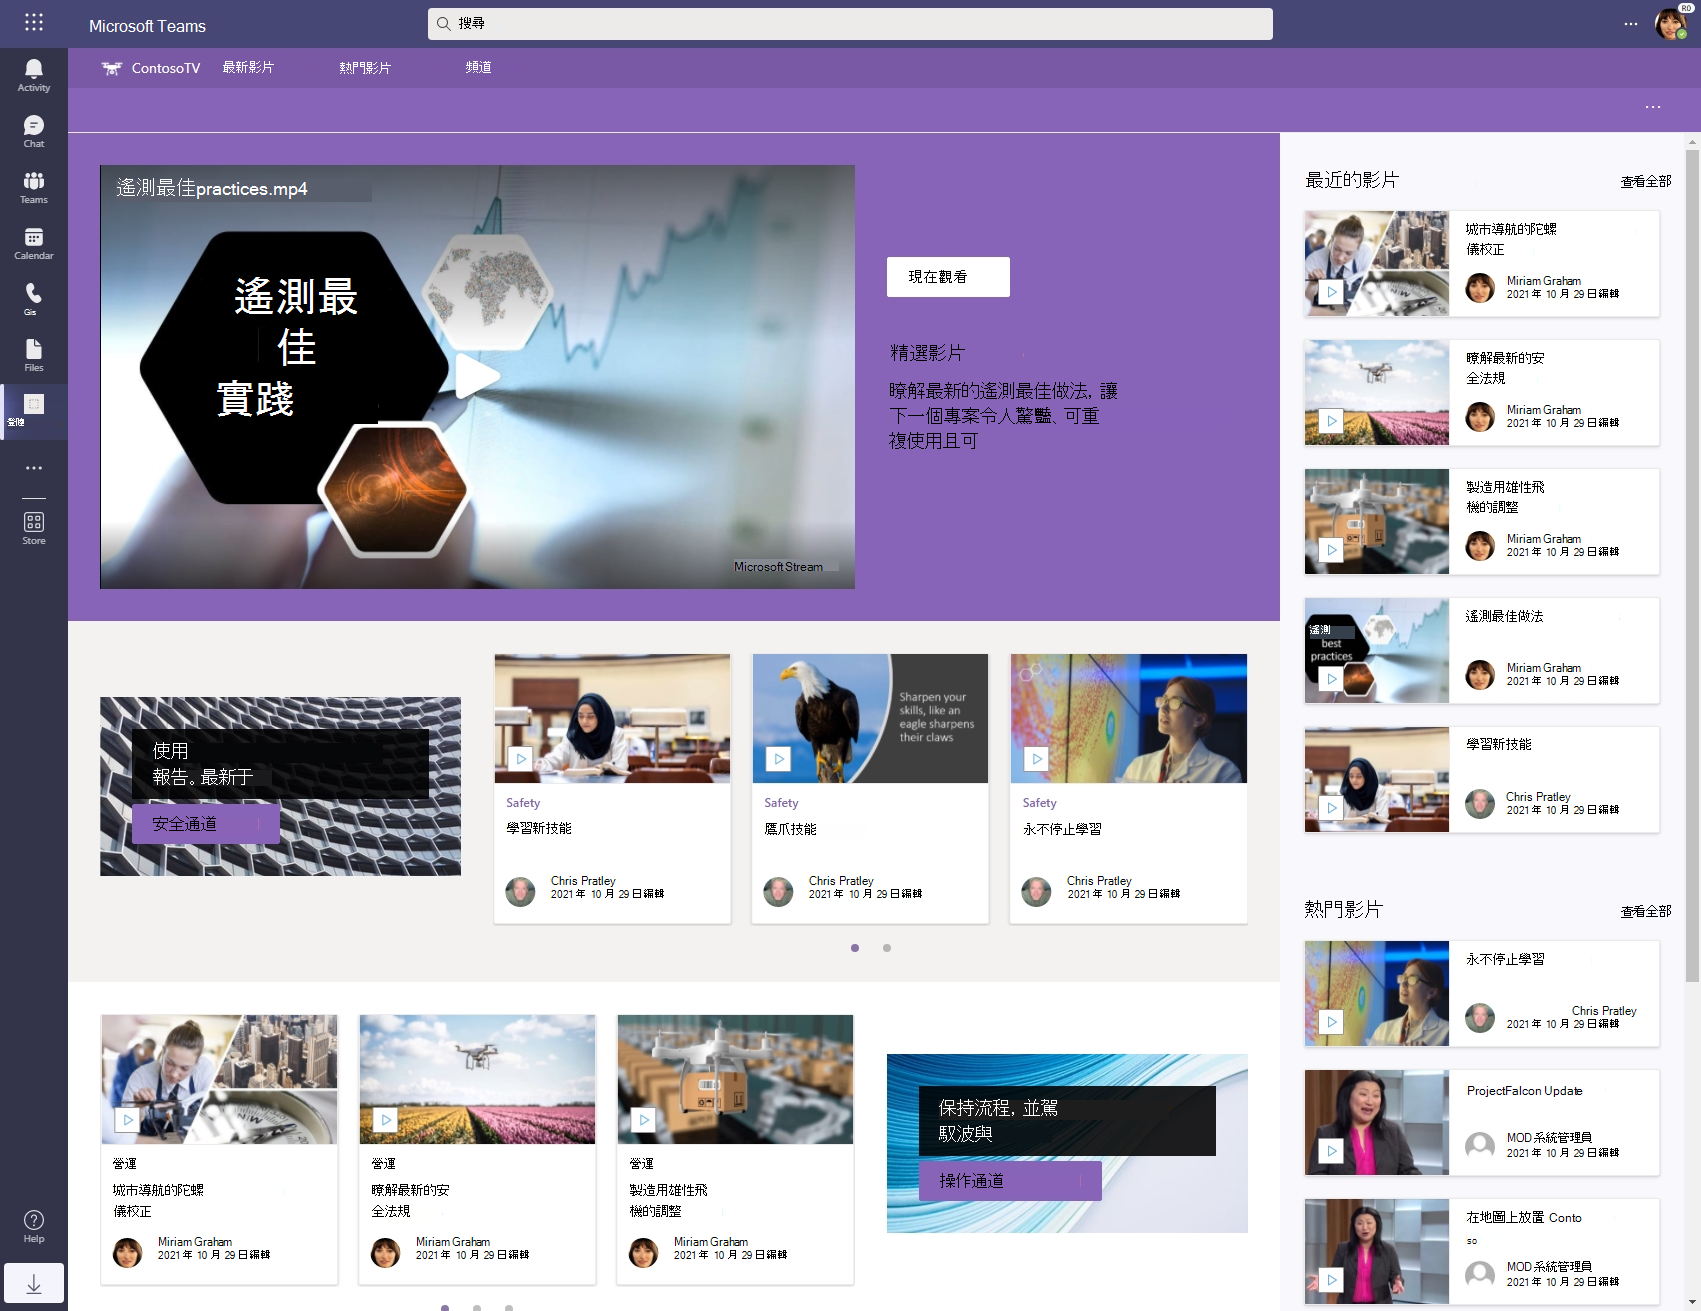The height and width of the screenshot is (1311, 1701).
Task: Switch to the 頻道 tab
Action: (x=479, y=67)
